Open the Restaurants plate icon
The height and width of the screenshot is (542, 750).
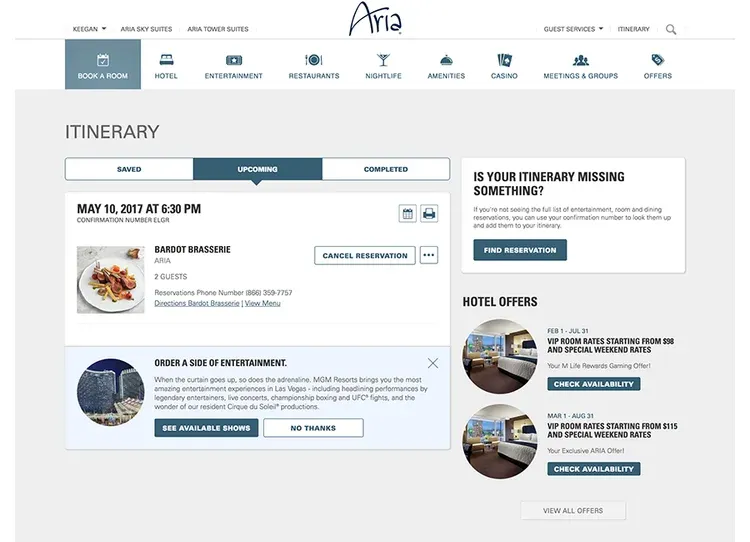tap(314, 60)
